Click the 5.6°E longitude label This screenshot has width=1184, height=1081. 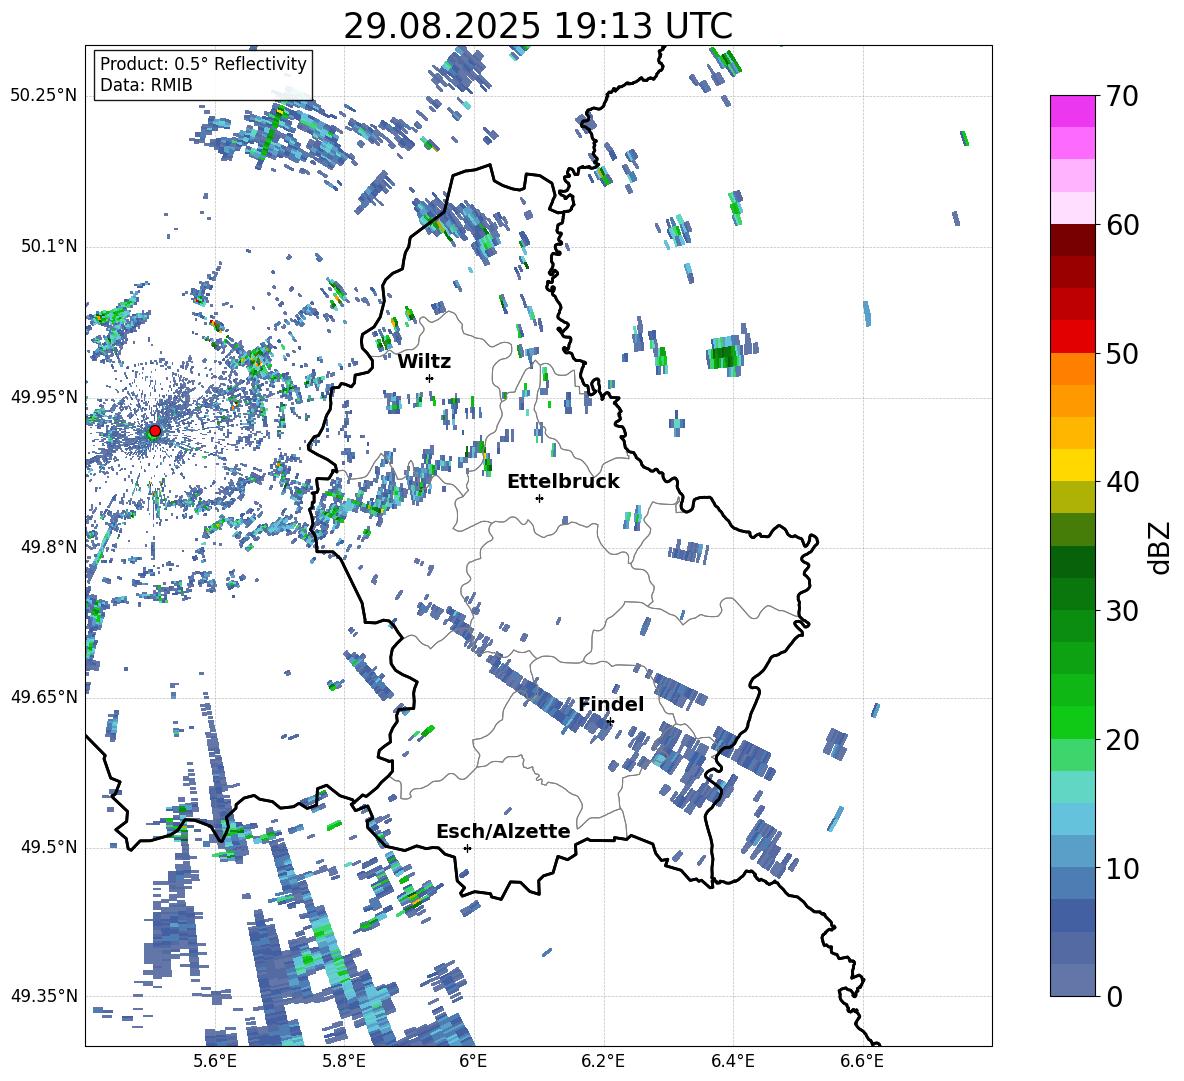coord(215,1061)
